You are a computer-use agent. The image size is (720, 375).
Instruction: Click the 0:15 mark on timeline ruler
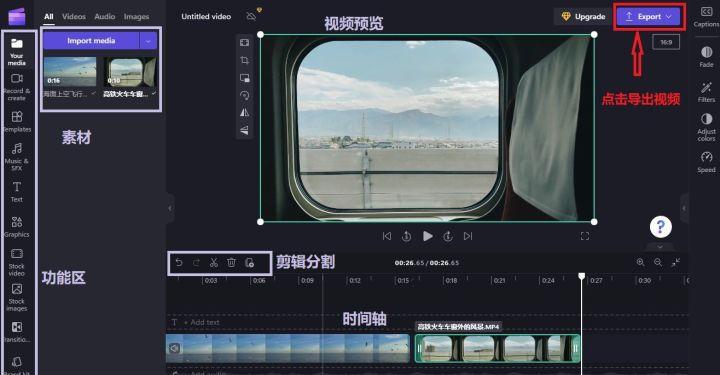[403, 280]
